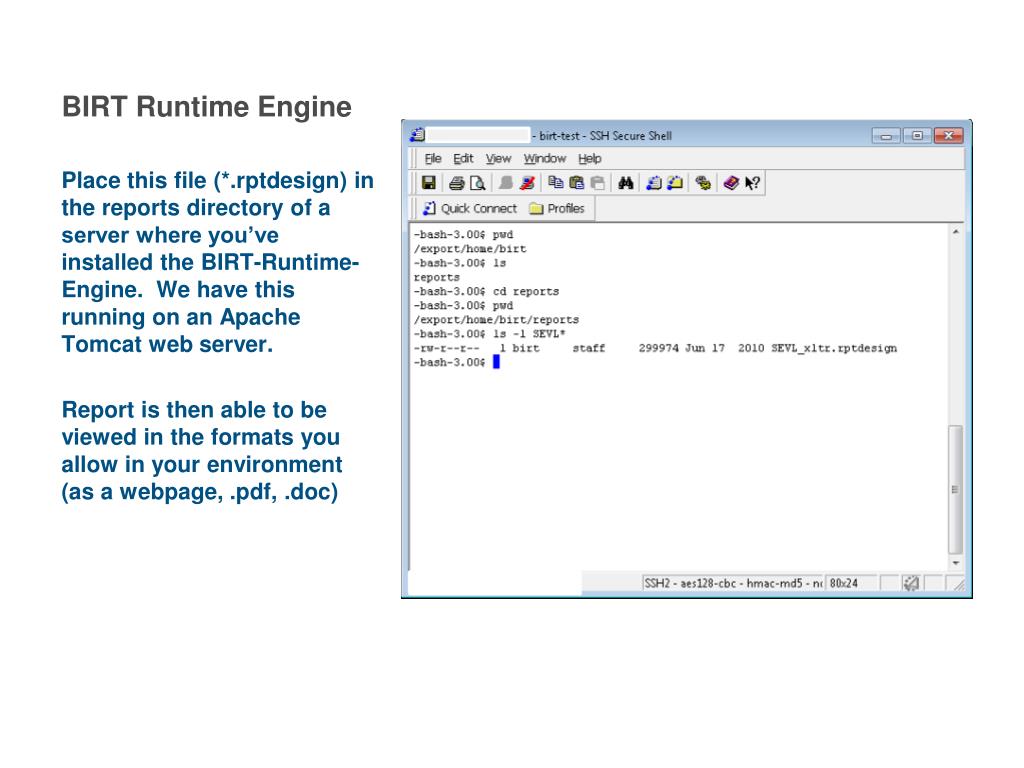Click the window resize grip corner
The height and width of the screenshot is (768, 1024).
(x=958, y=583)
